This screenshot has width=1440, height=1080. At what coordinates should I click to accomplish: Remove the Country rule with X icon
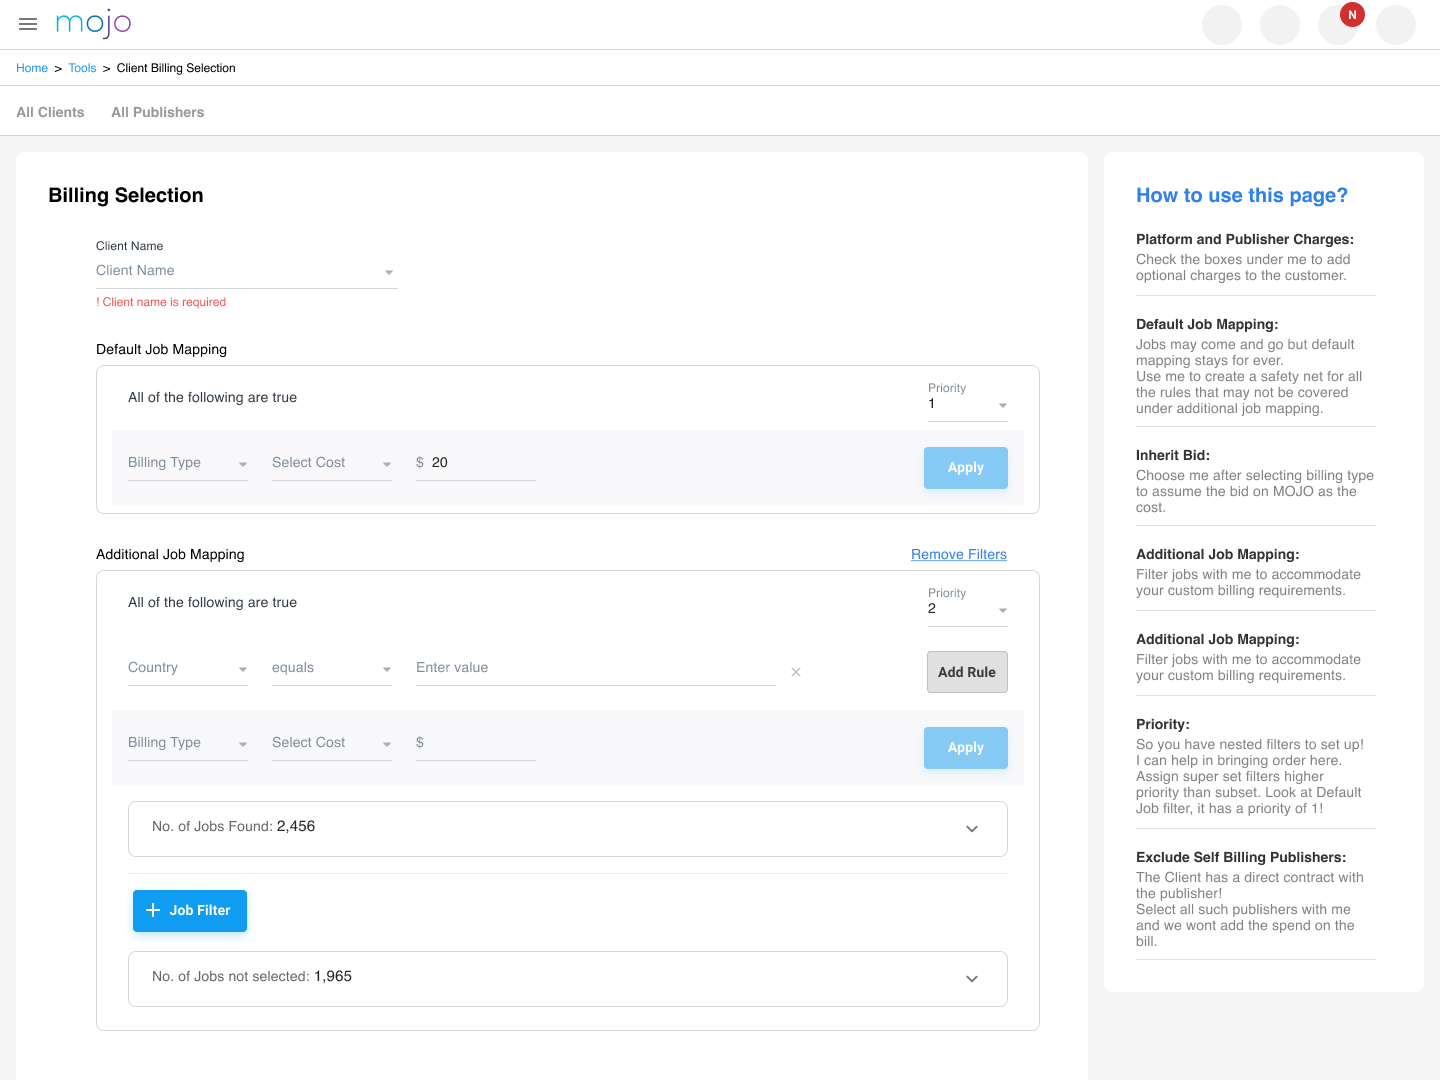click(x=796, y=672)
